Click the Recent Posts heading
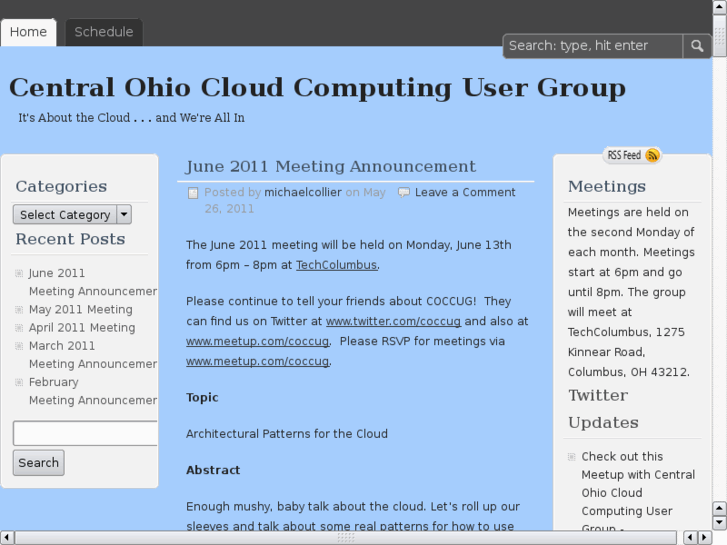 click(x=70, y=239)
